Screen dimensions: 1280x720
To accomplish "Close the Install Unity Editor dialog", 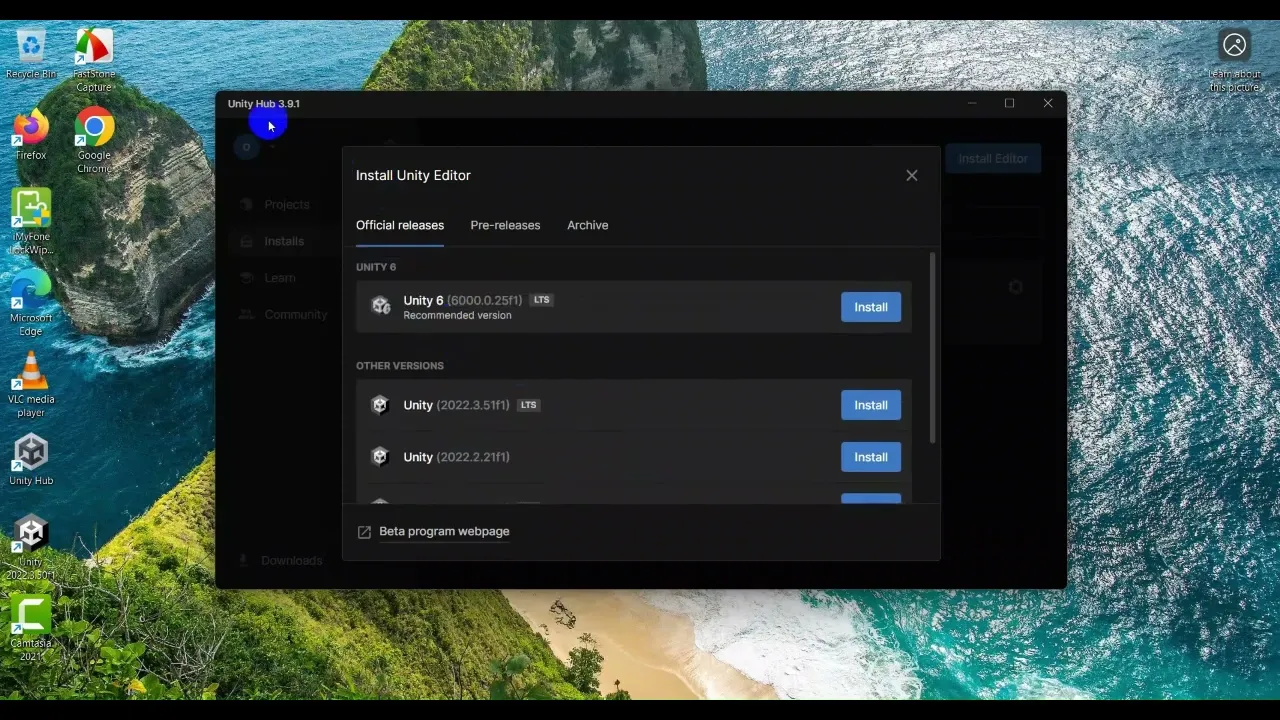I will point(912,175).
